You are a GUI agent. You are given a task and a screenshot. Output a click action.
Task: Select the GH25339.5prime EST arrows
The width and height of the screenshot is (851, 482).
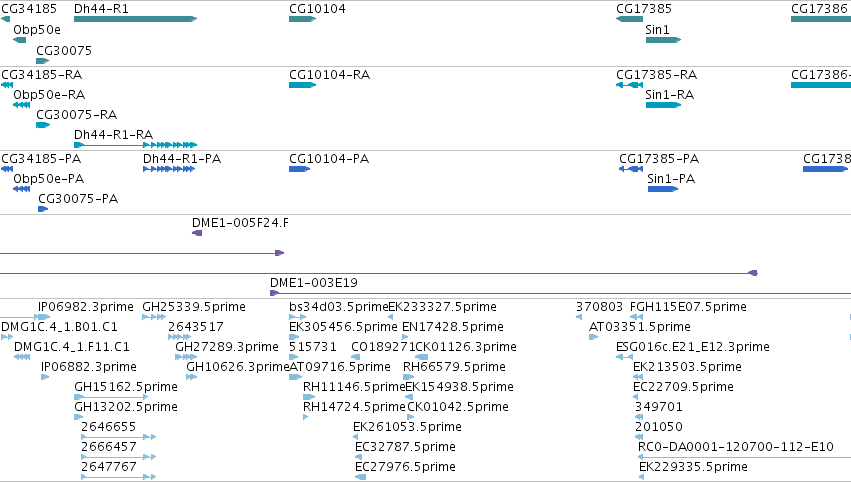coord(154,317)
